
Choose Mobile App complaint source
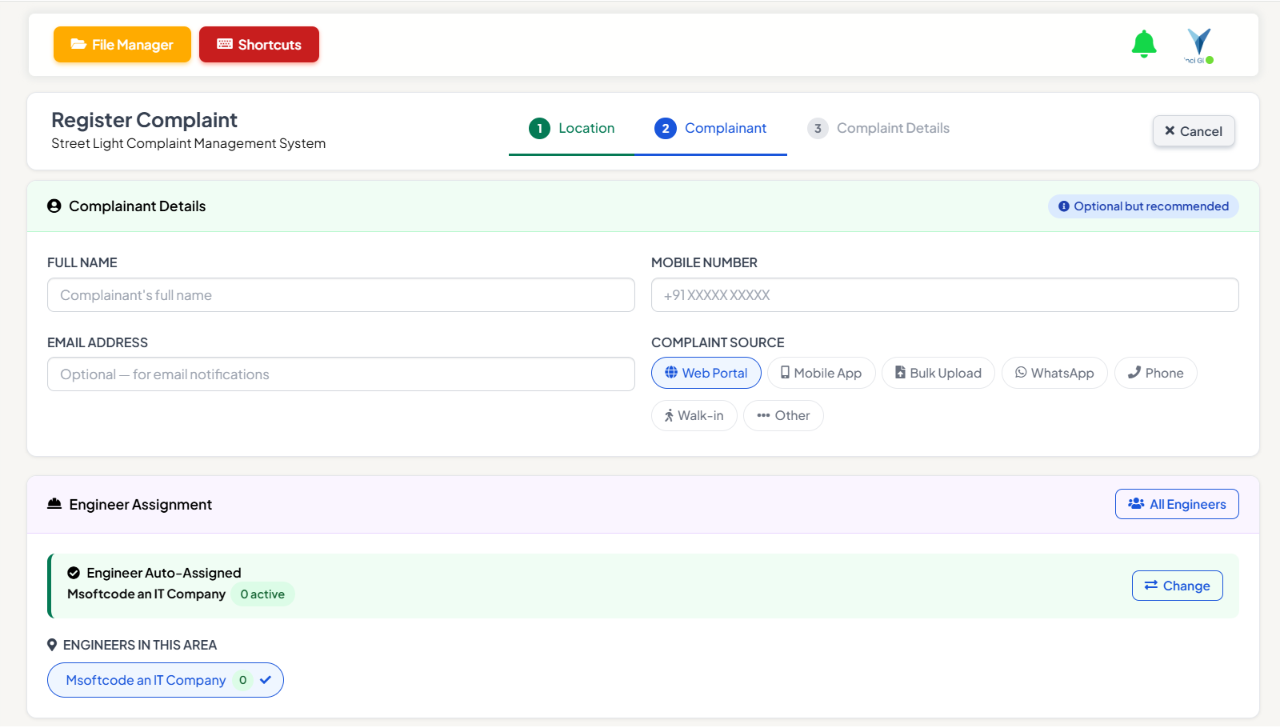pos(821,373)
